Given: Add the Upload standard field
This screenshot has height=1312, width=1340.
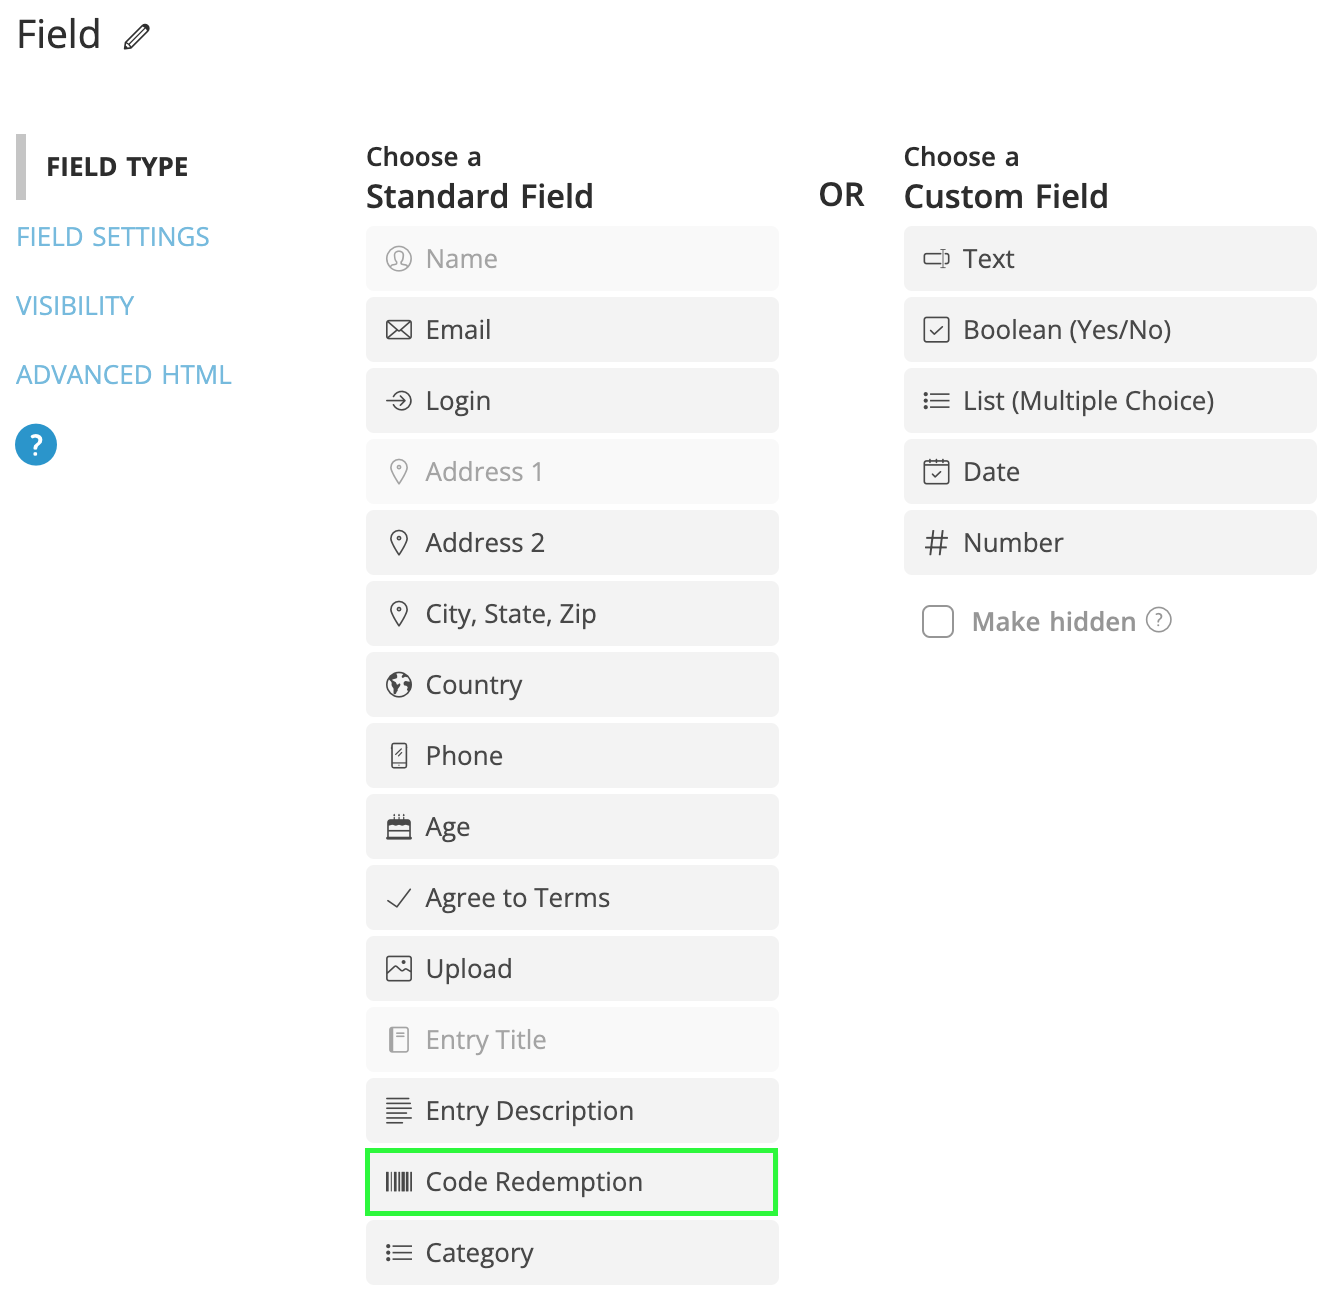Looking at the screenshot, I should click(572, 969).
